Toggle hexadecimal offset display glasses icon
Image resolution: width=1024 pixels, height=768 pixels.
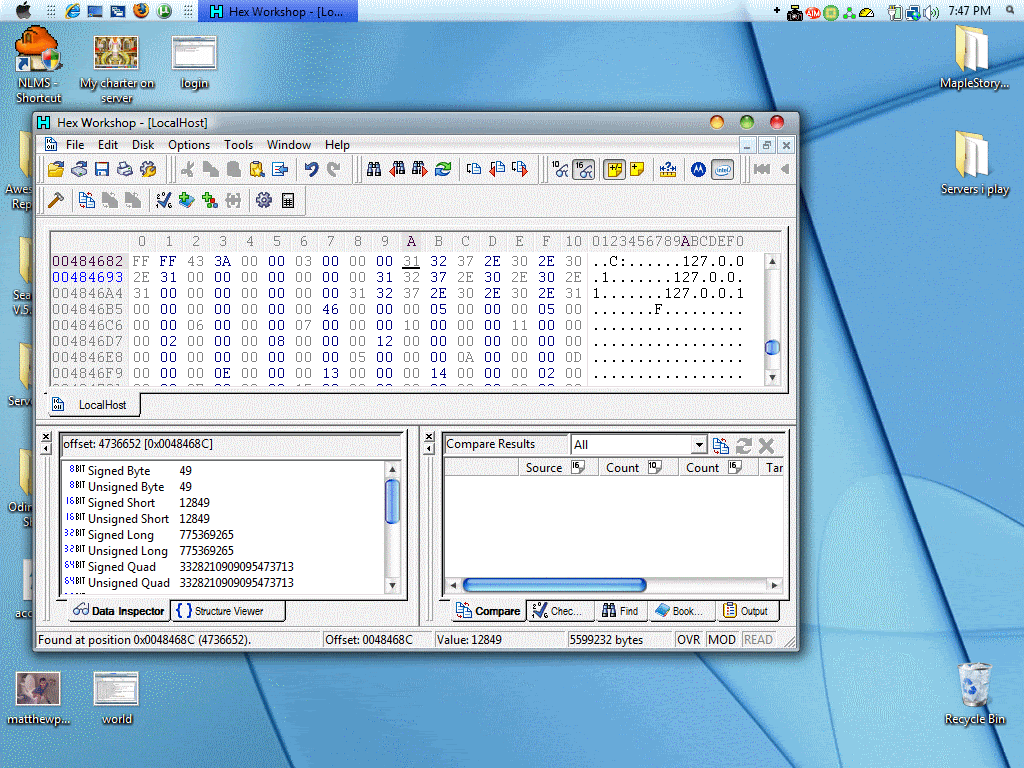(584, 170)
